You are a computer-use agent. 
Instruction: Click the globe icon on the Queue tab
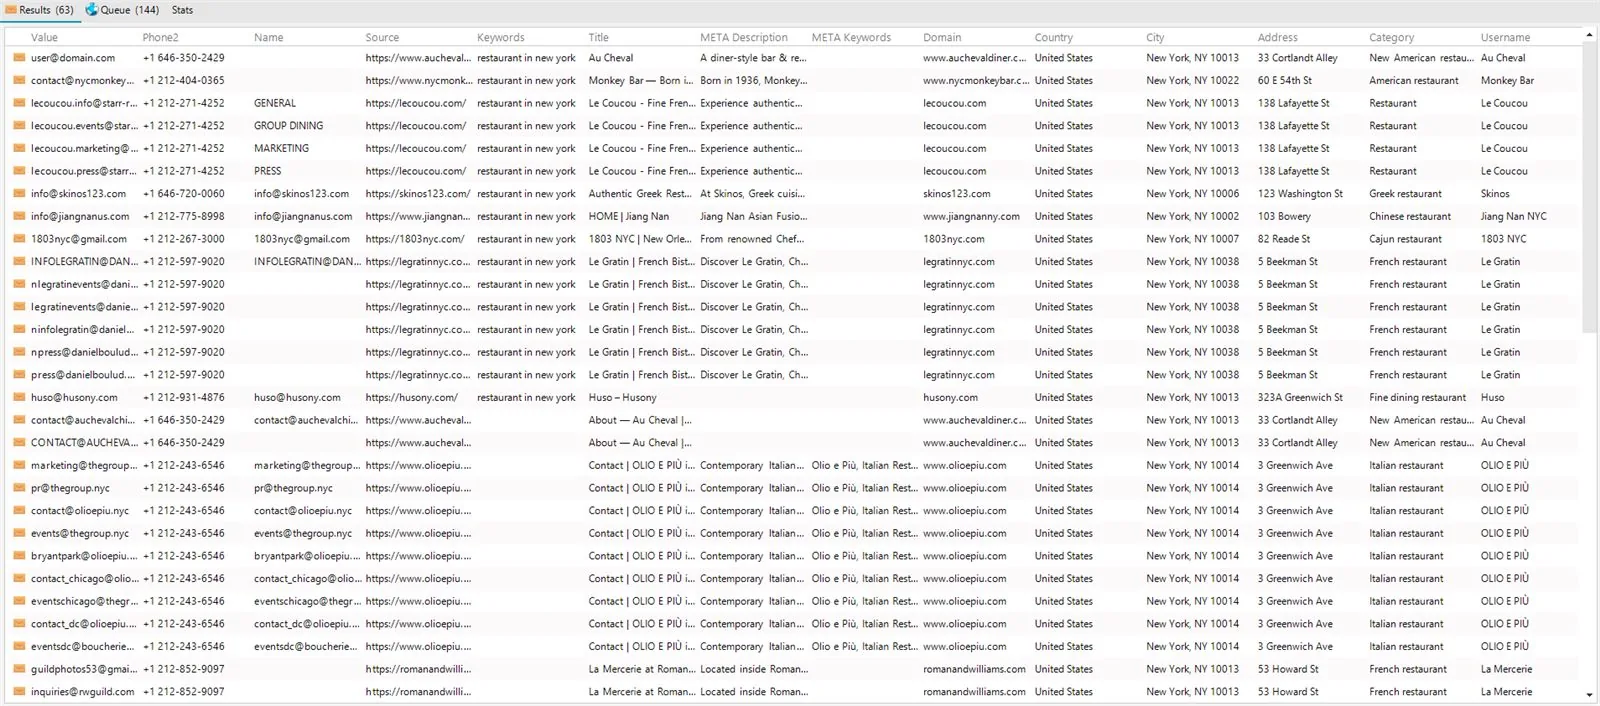(92, 10)
